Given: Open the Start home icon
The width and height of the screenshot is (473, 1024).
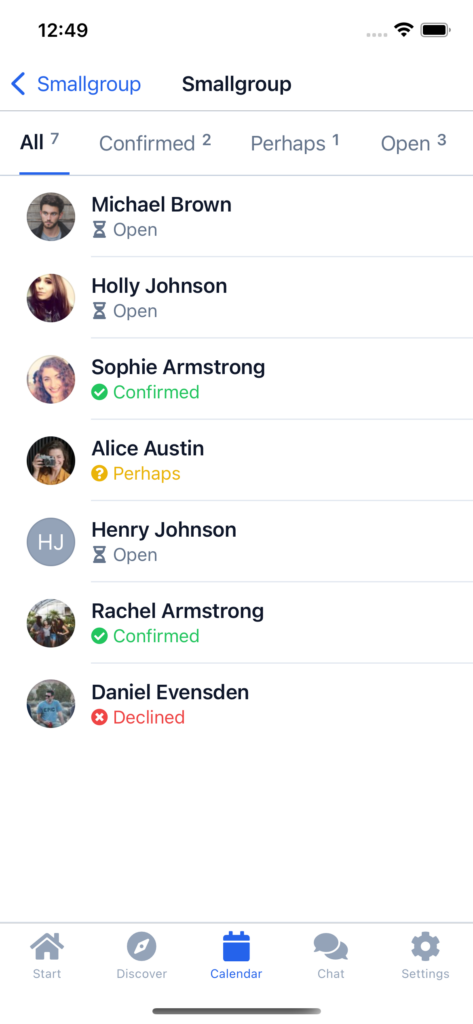Looking at the screenshot, I should tap(47, 946).
